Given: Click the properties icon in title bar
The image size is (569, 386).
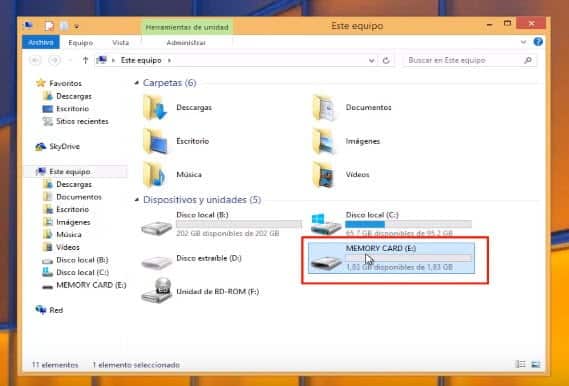Looking at the screenshot, I should click(49, 26).
